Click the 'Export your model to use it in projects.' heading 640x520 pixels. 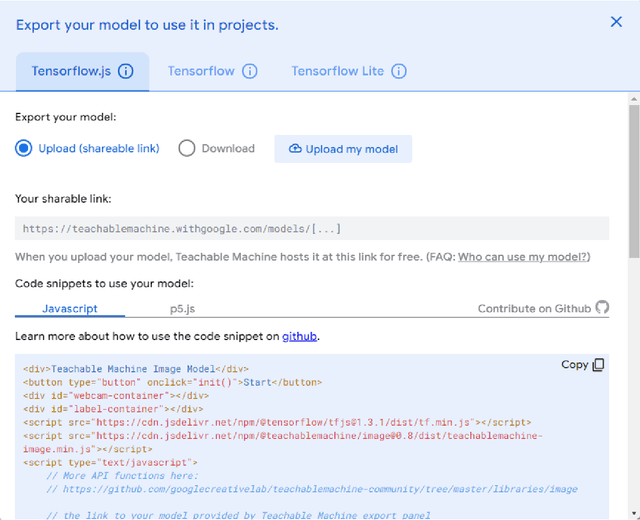147,25
